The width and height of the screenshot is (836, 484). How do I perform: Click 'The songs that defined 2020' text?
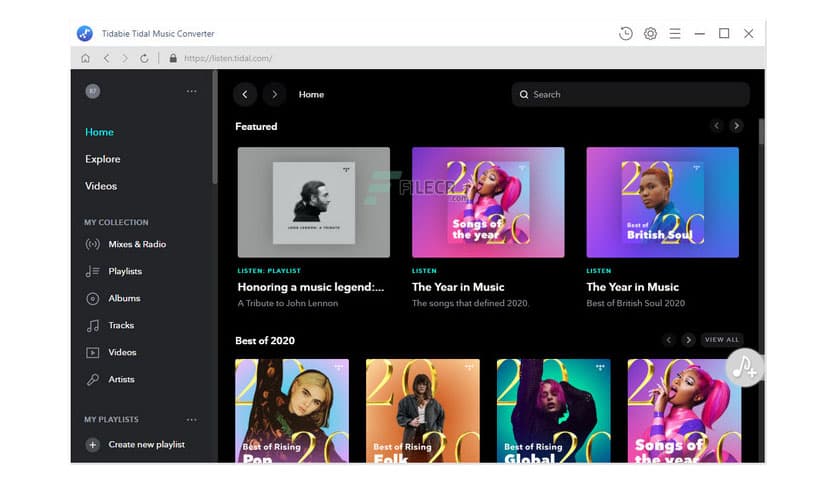coord(470,303)
